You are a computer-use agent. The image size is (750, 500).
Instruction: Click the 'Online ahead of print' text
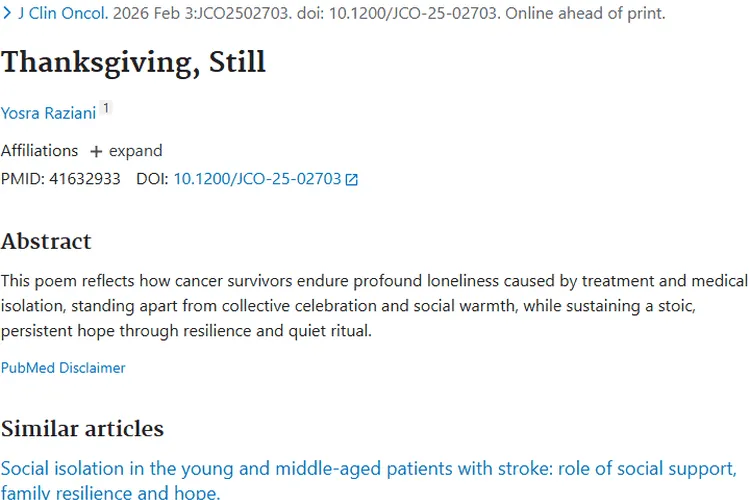tap(593, 14)
